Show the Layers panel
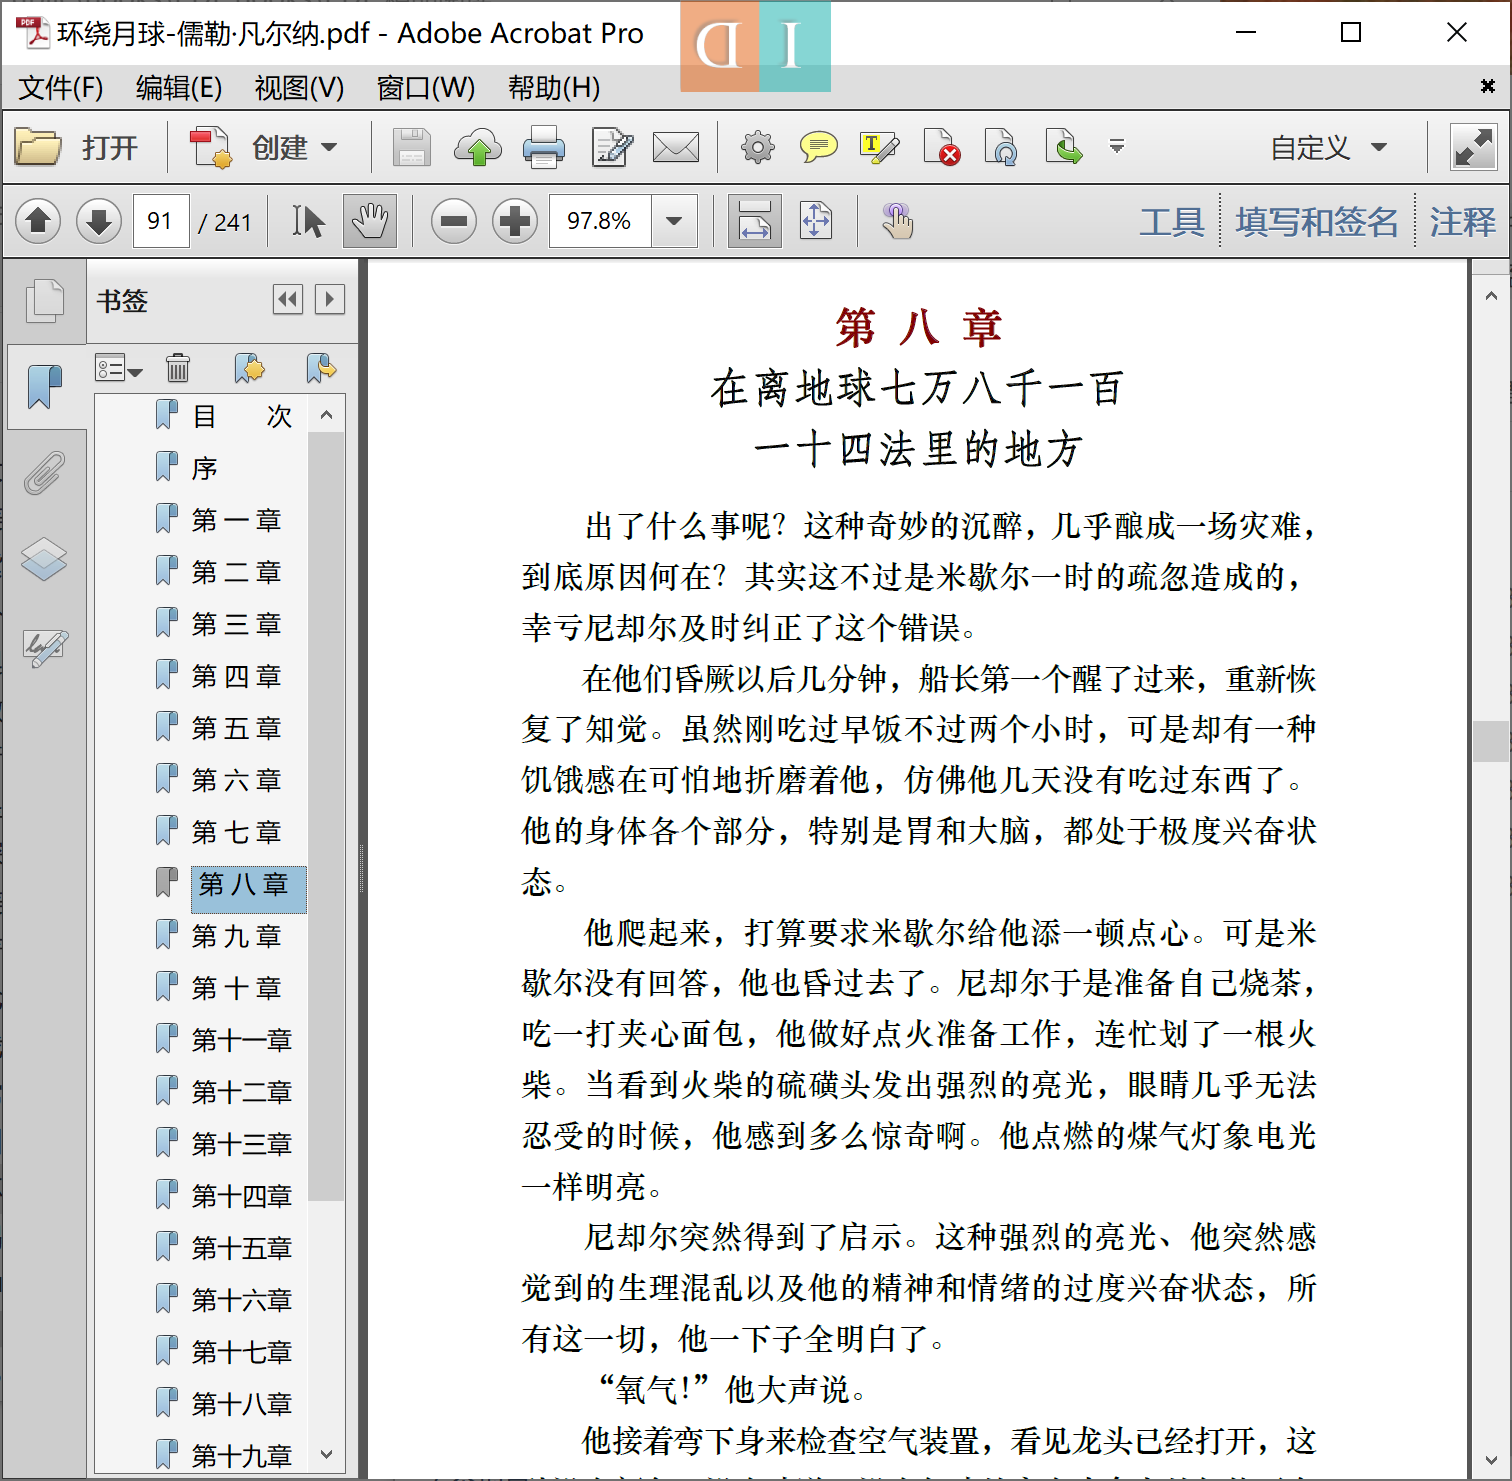 [45, 559]
